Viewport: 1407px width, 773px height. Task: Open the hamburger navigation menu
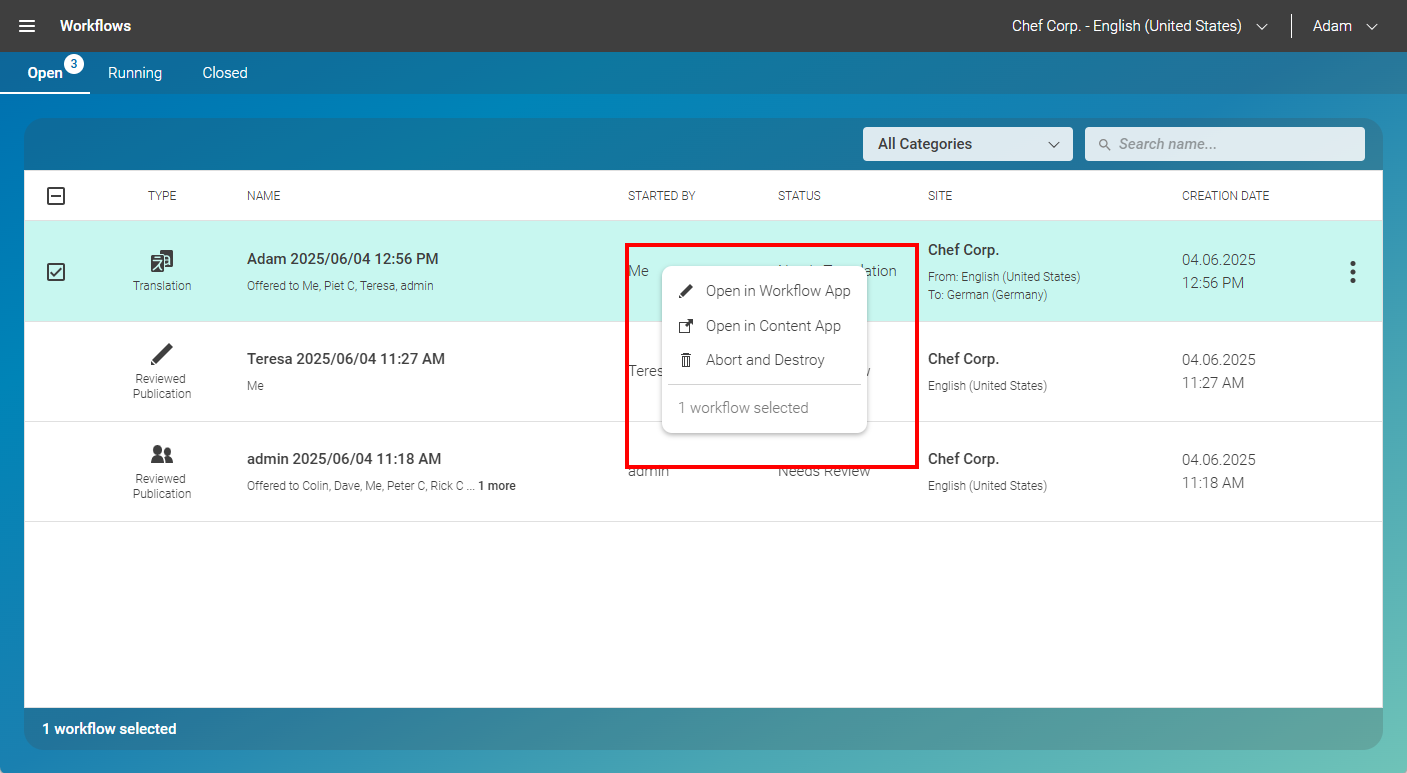[x=26, y=26]
